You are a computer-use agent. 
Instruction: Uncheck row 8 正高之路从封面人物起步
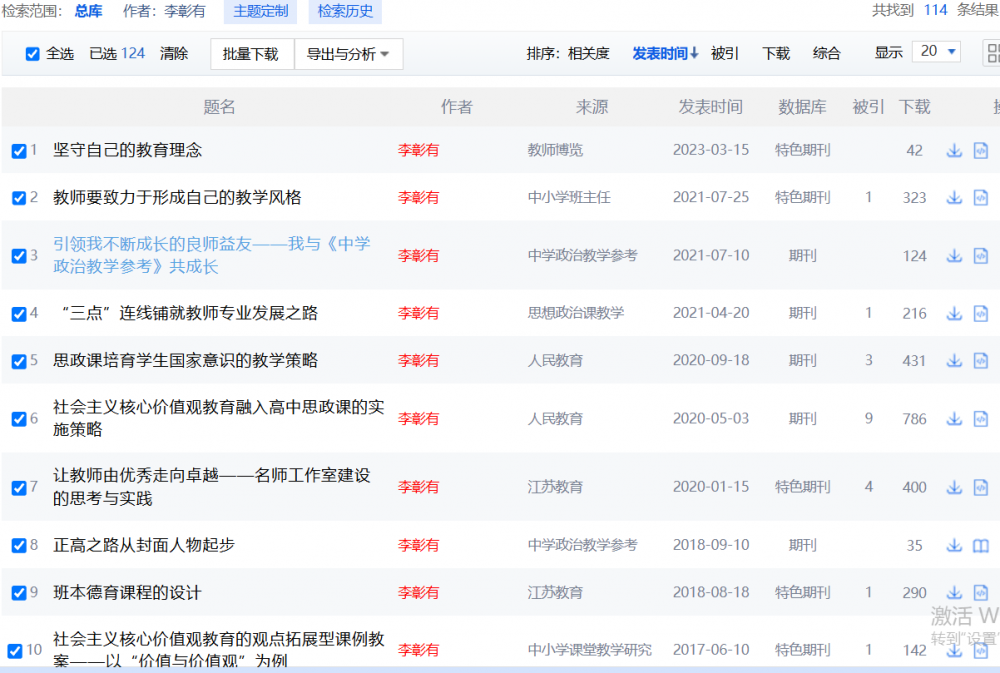19,546
